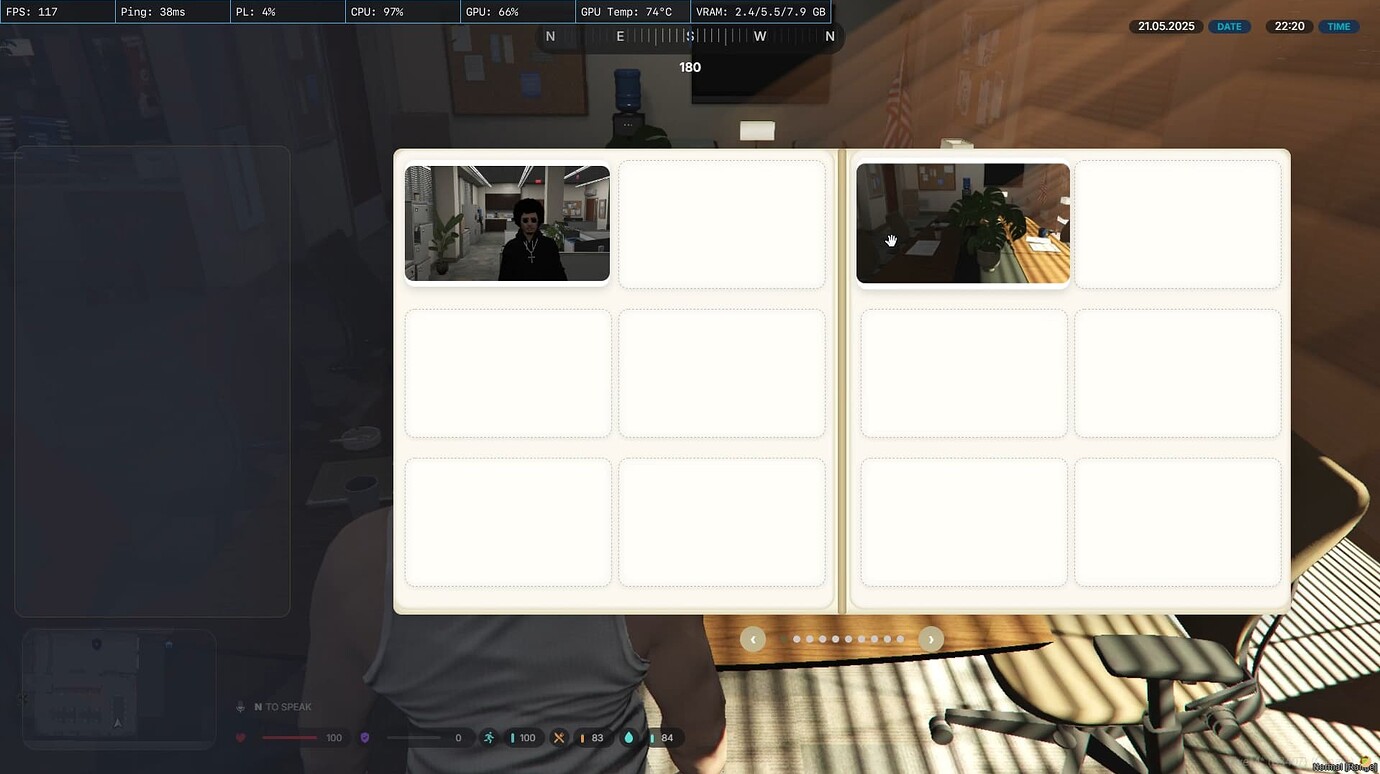The height and width of the screenshot is (774, 1380).
Task: Click the blue TIME label
Action: point(1339,26)
